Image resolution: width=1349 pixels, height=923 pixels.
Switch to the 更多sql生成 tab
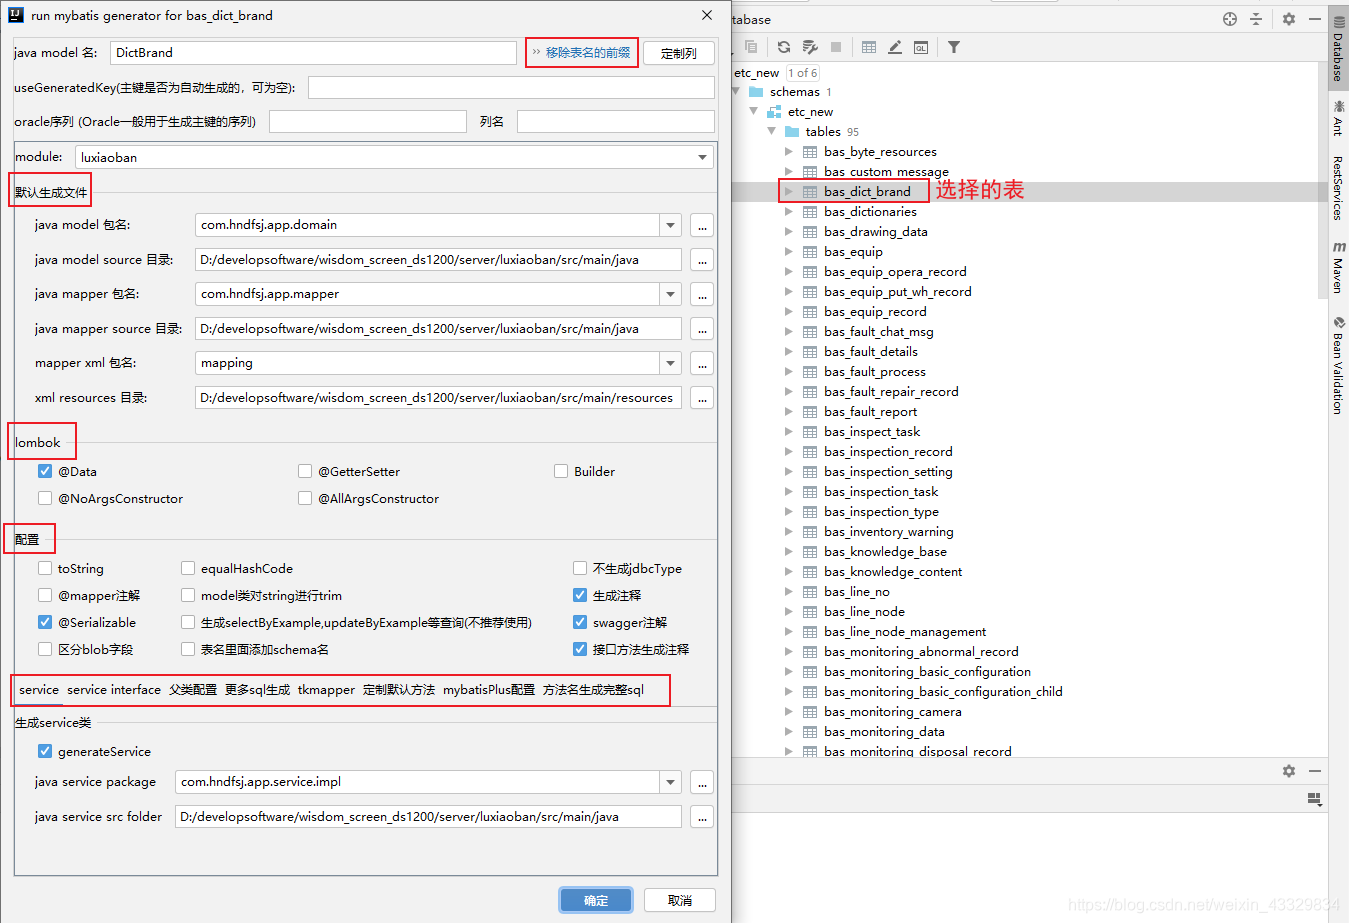click(257, 690)
